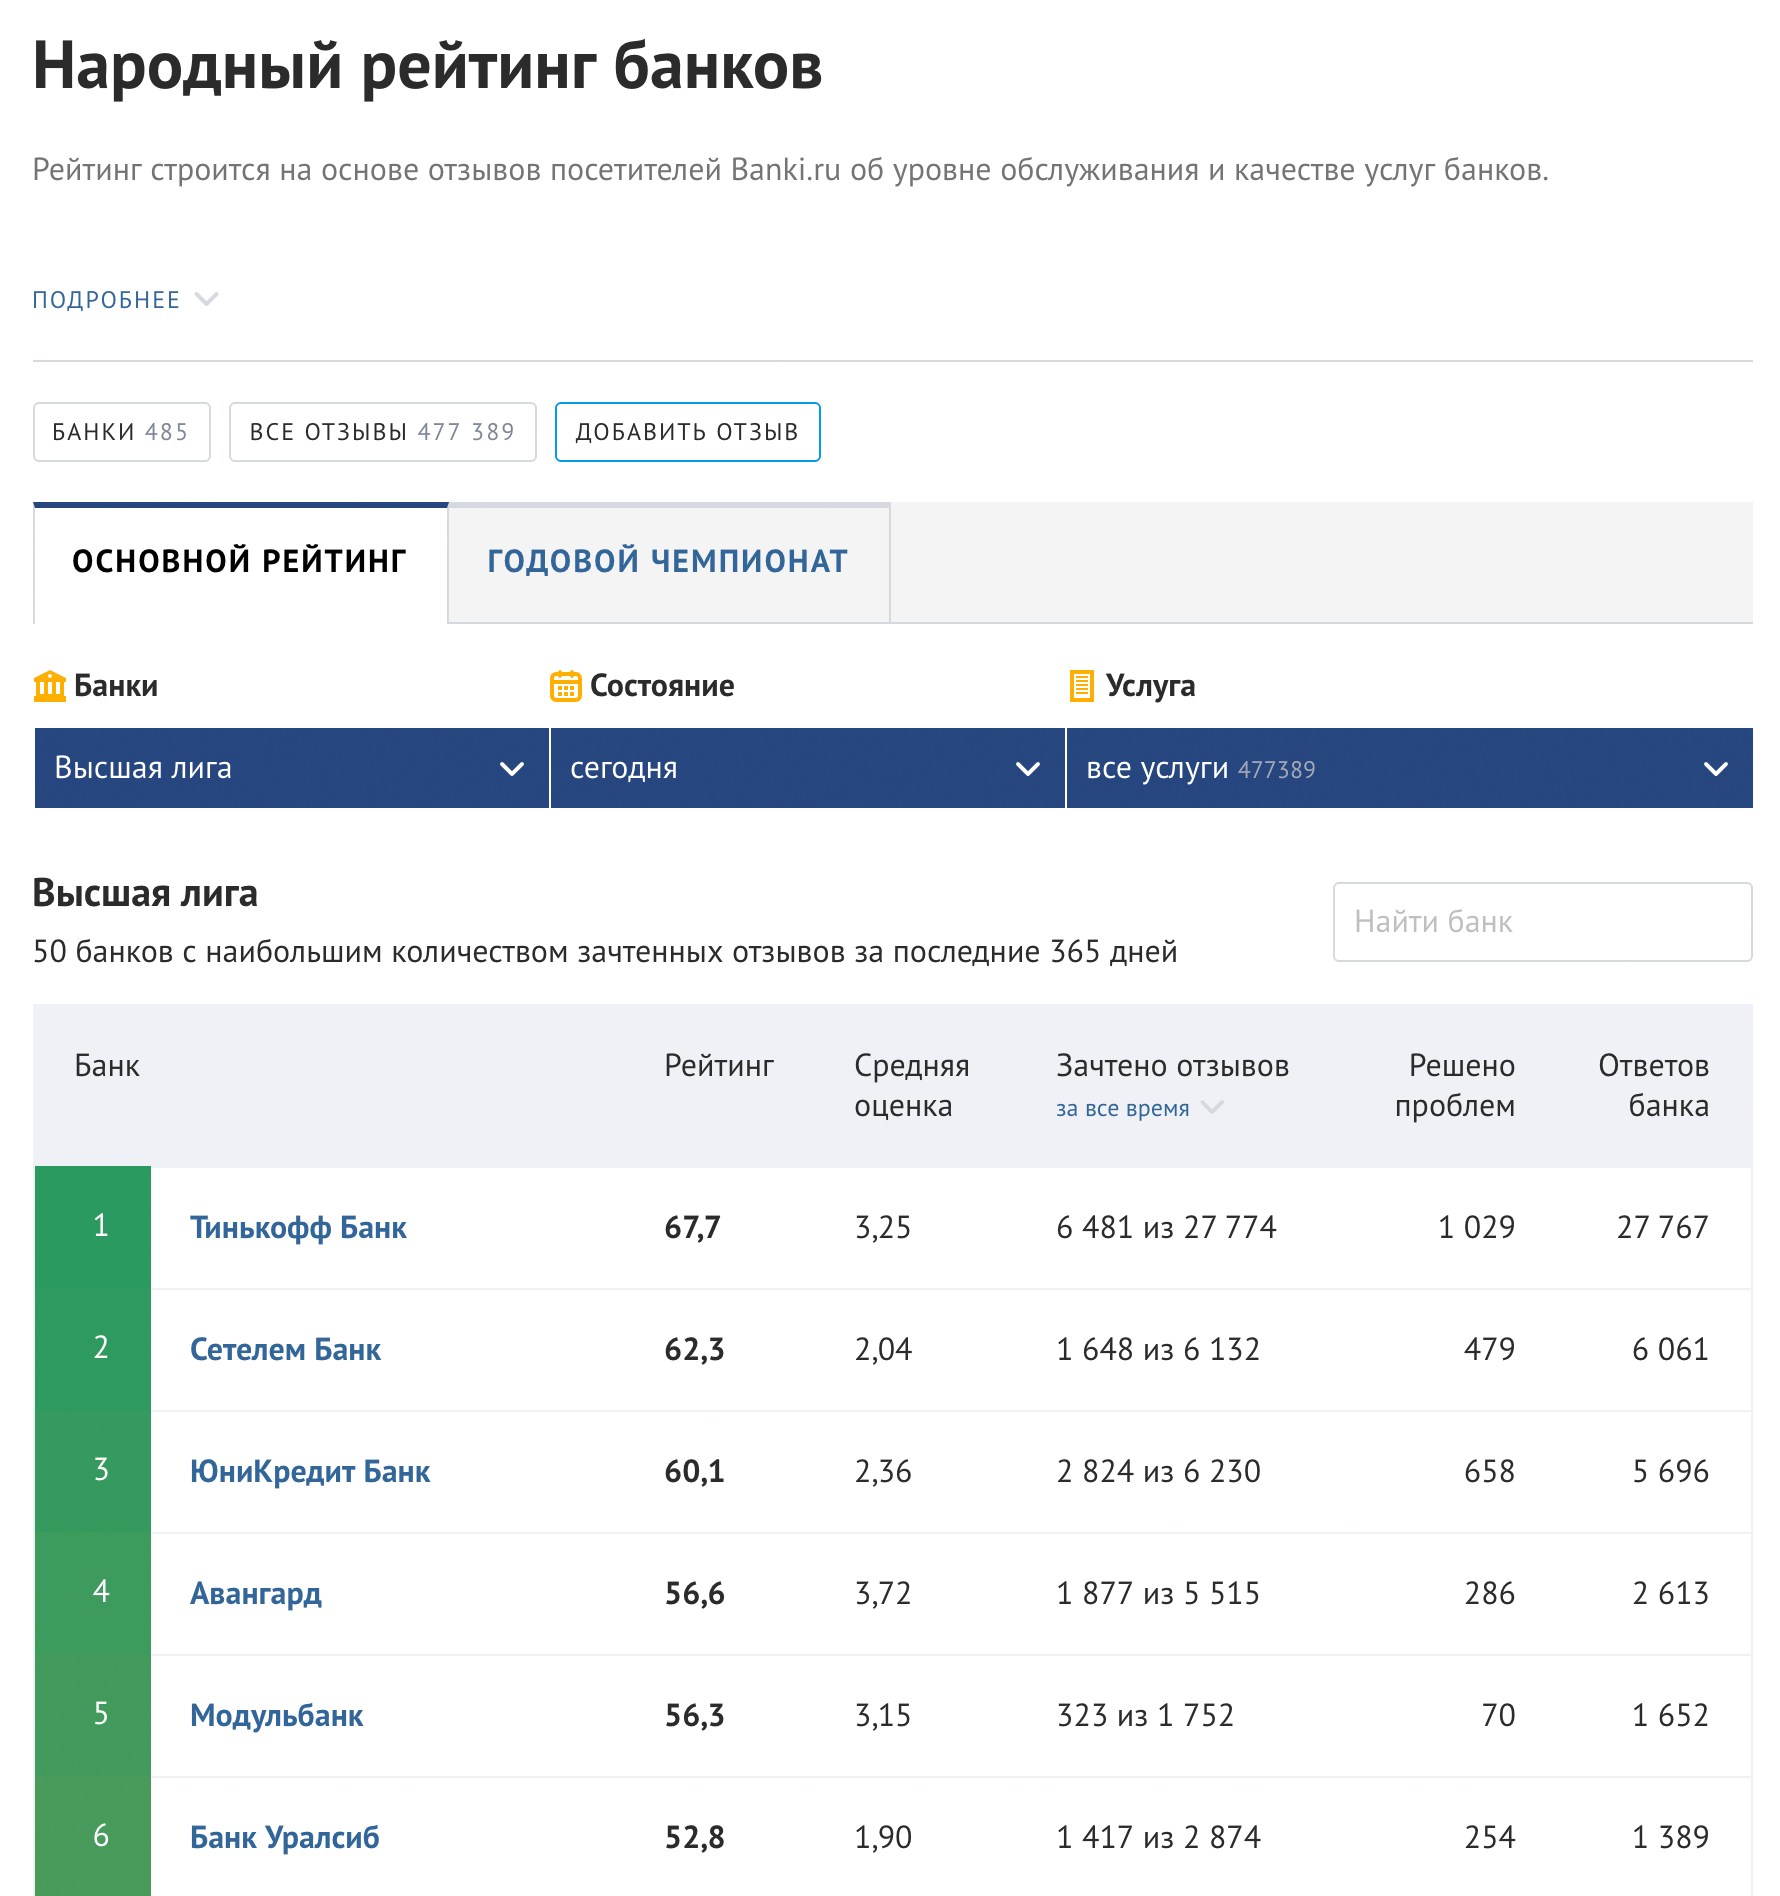The height and width of the screenshot is (1896, 1780).
Task: Click the Решено проблем column header
Action: tap(1455, 1086)
